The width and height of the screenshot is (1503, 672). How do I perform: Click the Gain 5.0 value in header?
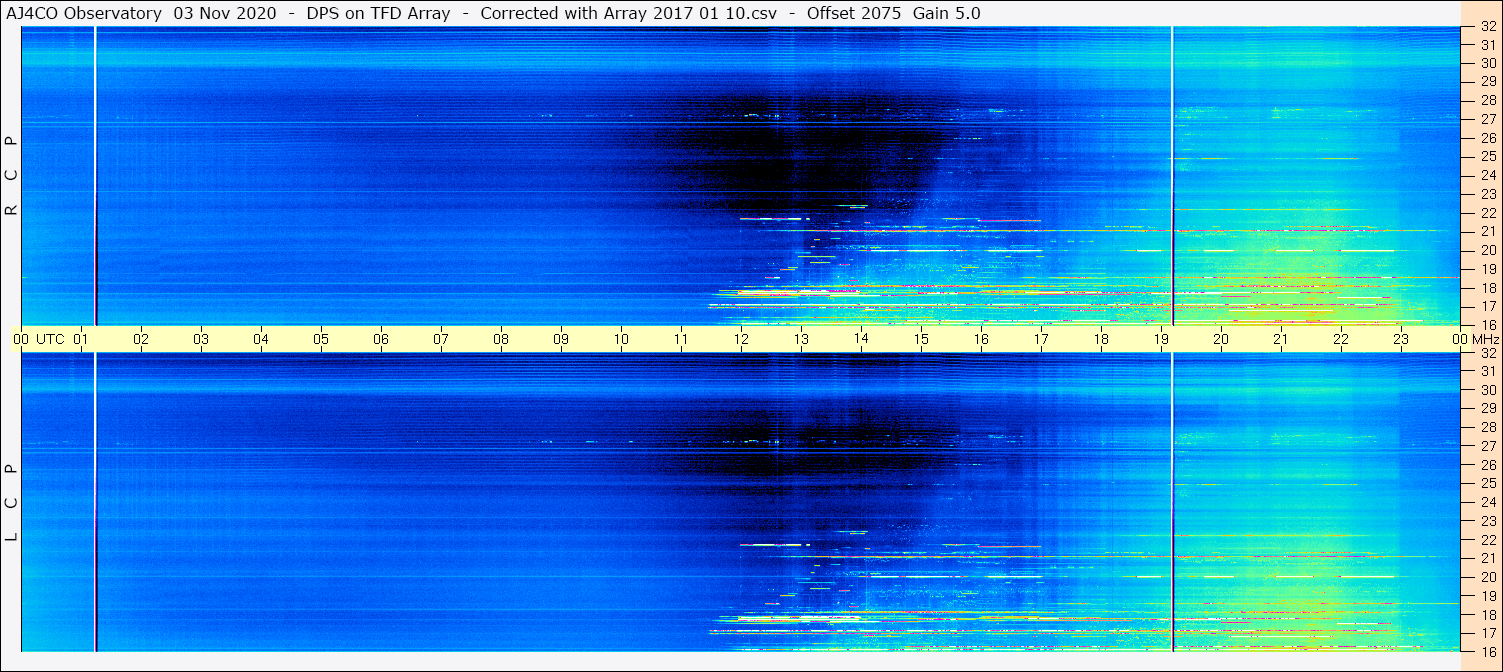click(946, 13)
